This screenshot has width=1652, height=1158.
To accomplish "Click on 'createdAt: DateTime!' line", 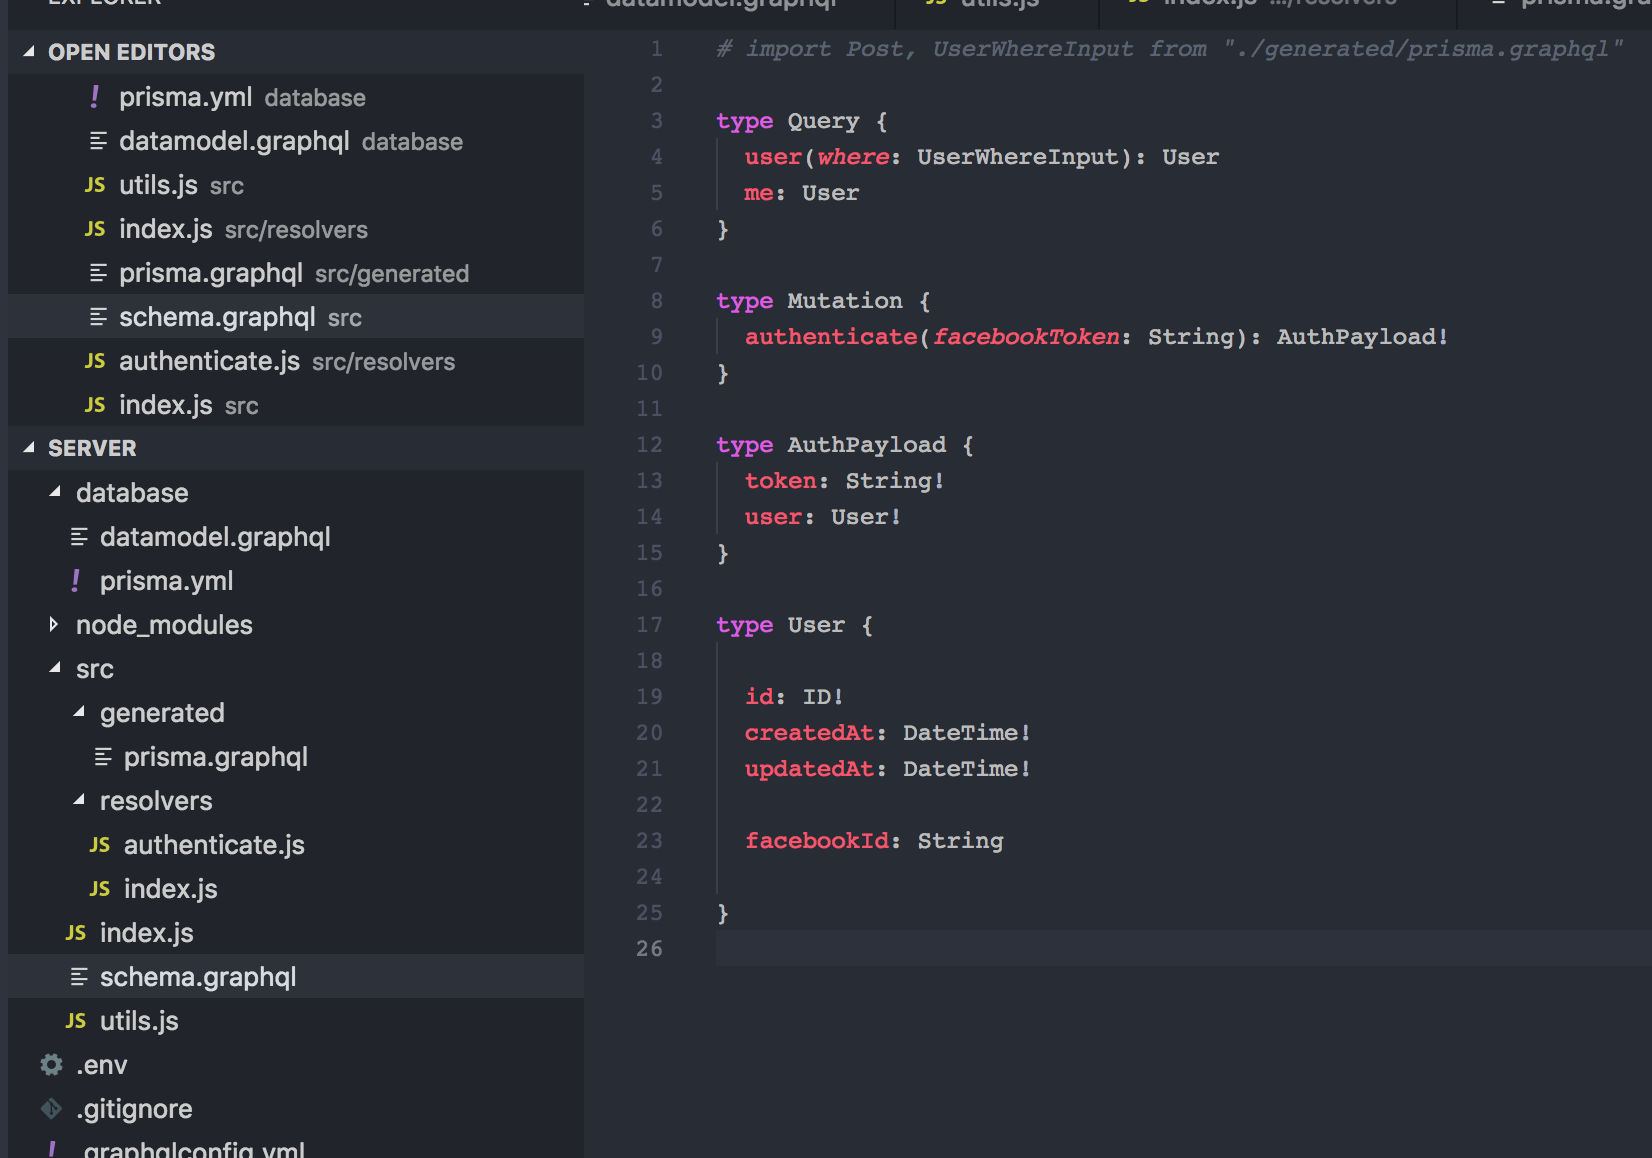I will [x=888, y=733].
